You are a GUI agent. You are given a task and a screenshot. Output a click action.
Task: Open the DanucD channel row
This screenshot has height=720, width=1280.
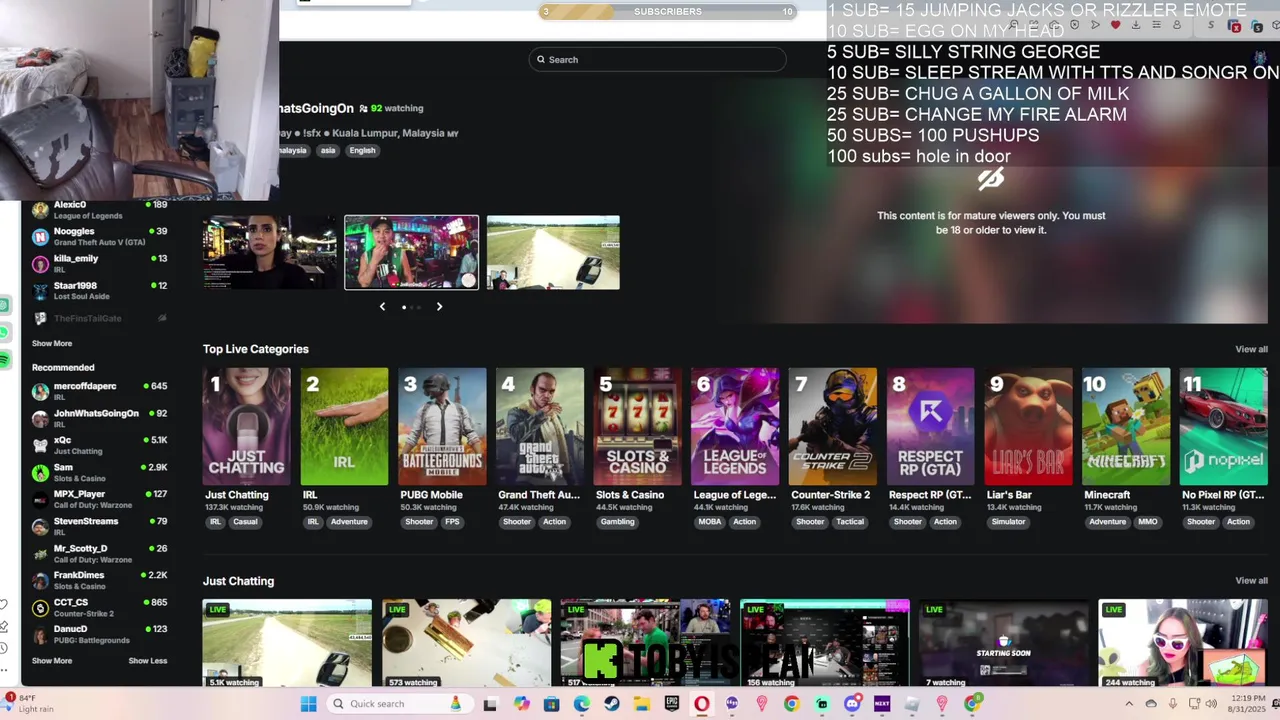[98, 635]
